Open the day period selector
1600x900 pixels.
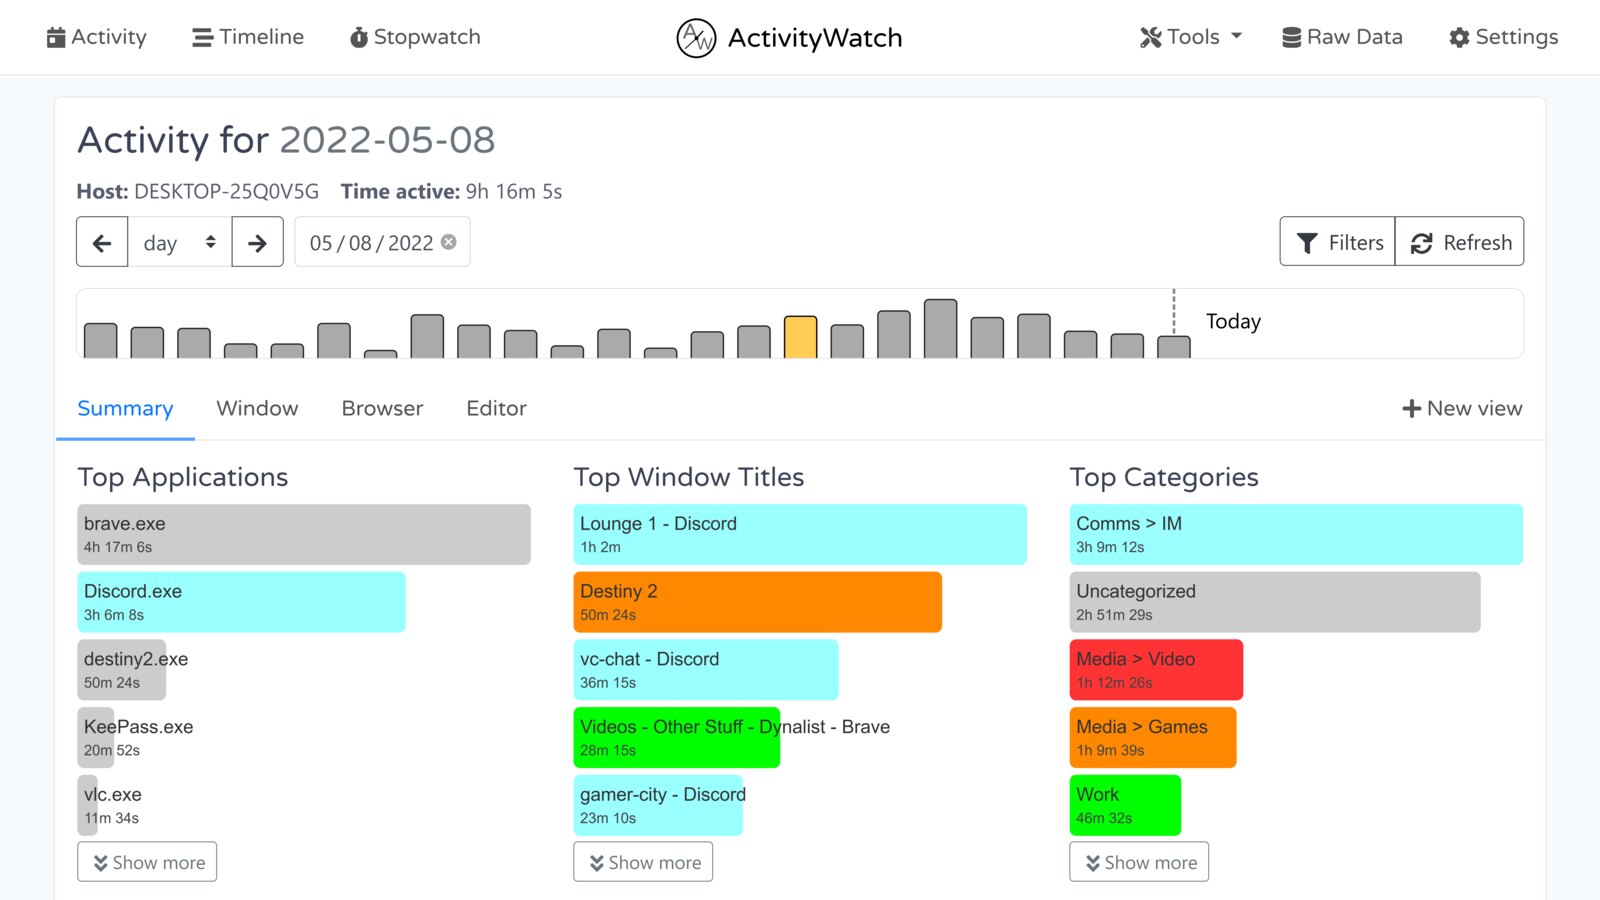click(x=180, y=242)
